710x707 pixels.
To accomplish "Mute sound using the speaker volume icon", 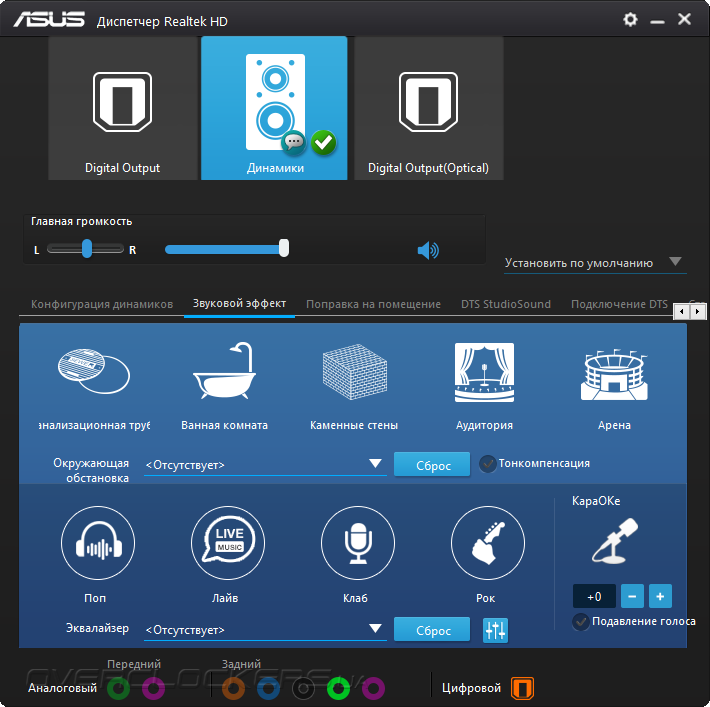I will [428, 250].
